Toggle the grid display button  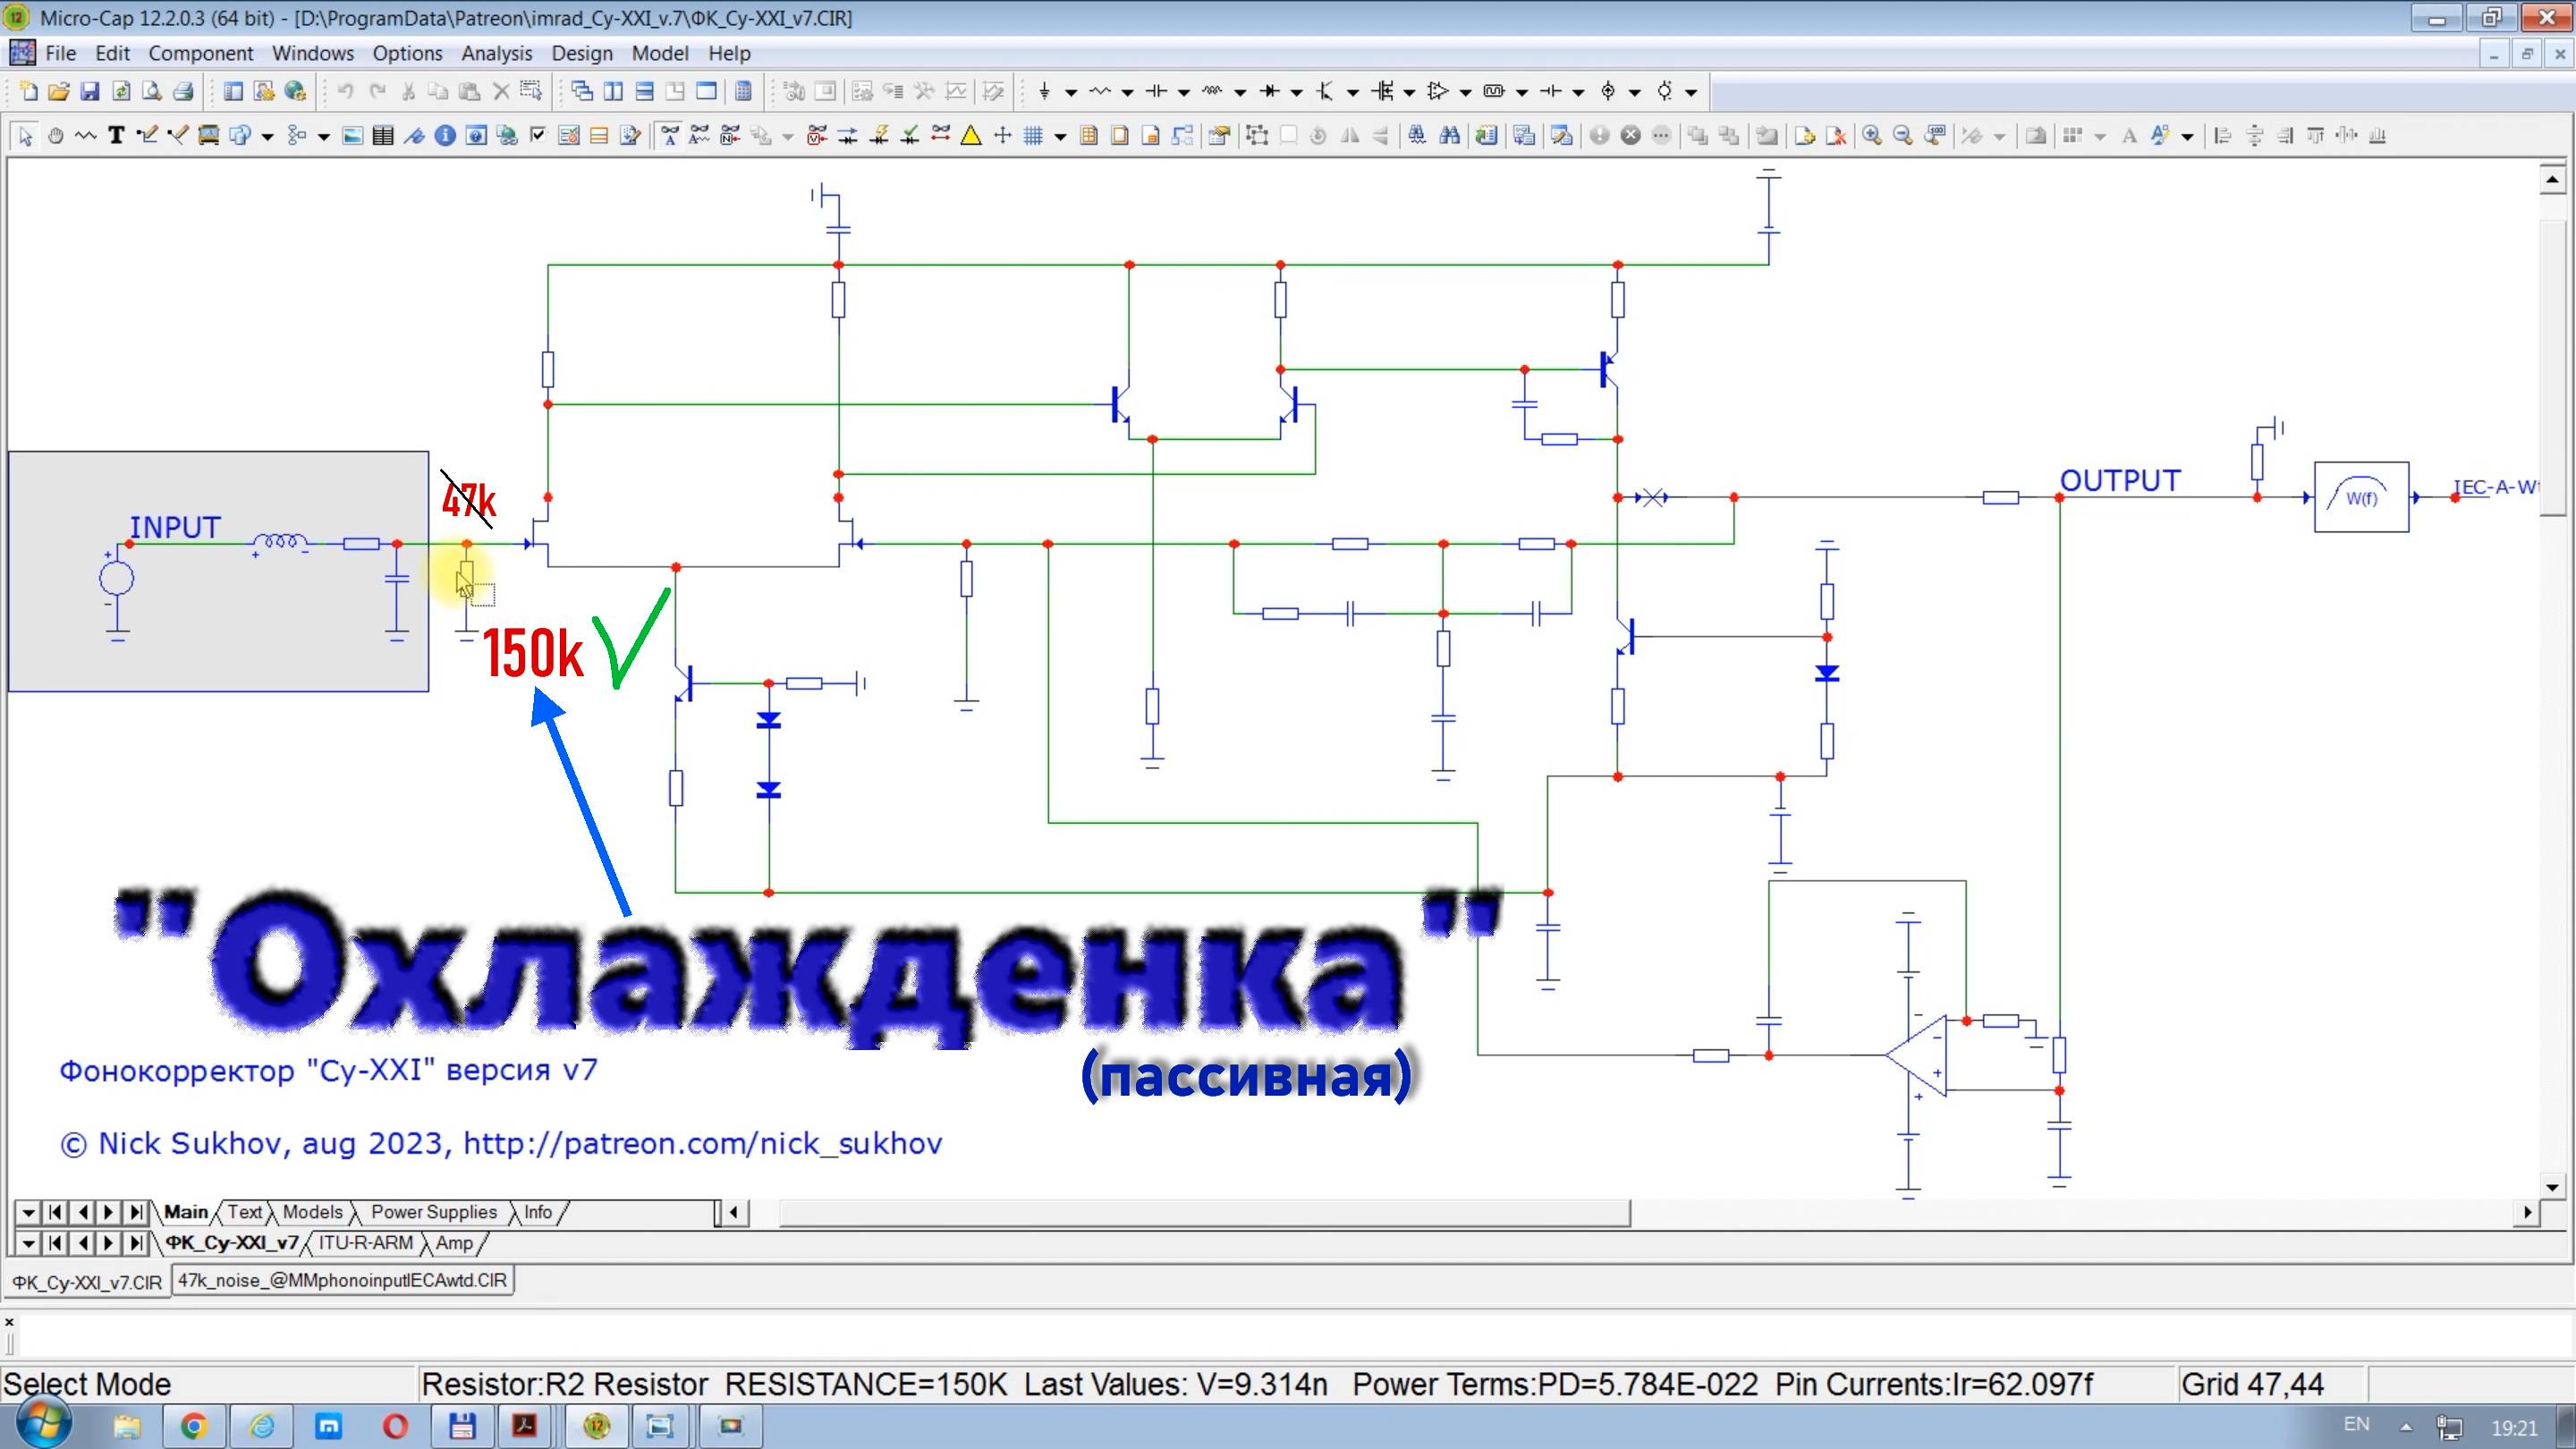click(1034, 136)
